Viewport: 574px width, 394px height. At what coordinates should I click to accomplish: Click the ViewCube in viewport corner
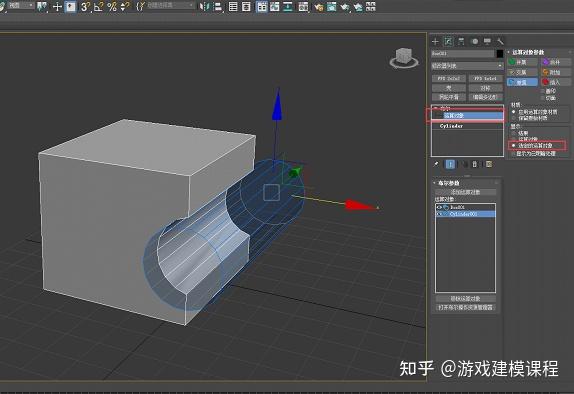pos(404,58)
